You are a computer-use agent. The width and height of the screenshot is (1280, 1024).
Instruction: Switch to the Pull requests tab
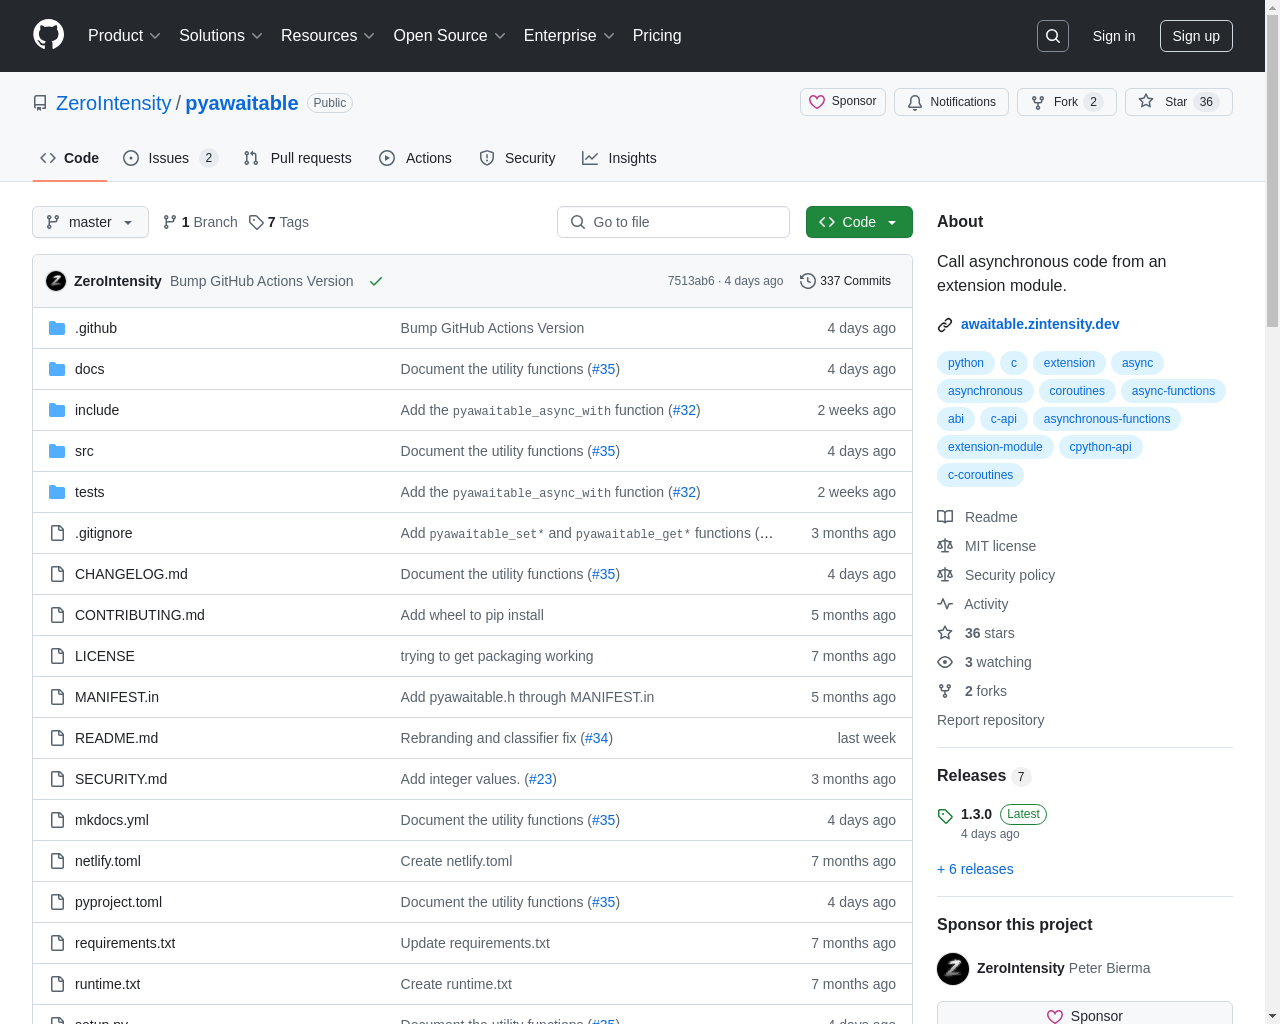(x=298, y=158)
